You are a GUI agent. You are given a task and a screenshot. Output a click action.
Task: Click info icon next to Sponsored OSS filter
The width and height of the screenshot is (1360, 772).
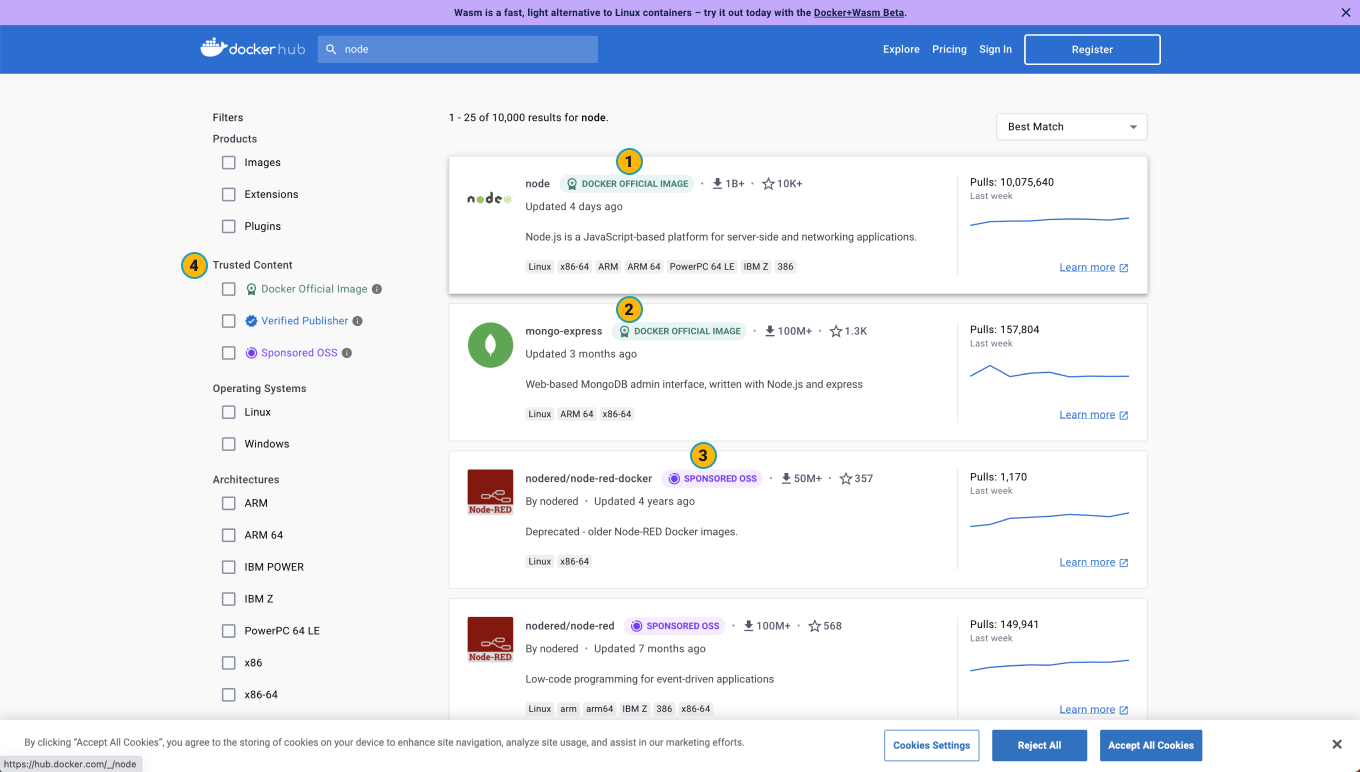coord(347,353)
